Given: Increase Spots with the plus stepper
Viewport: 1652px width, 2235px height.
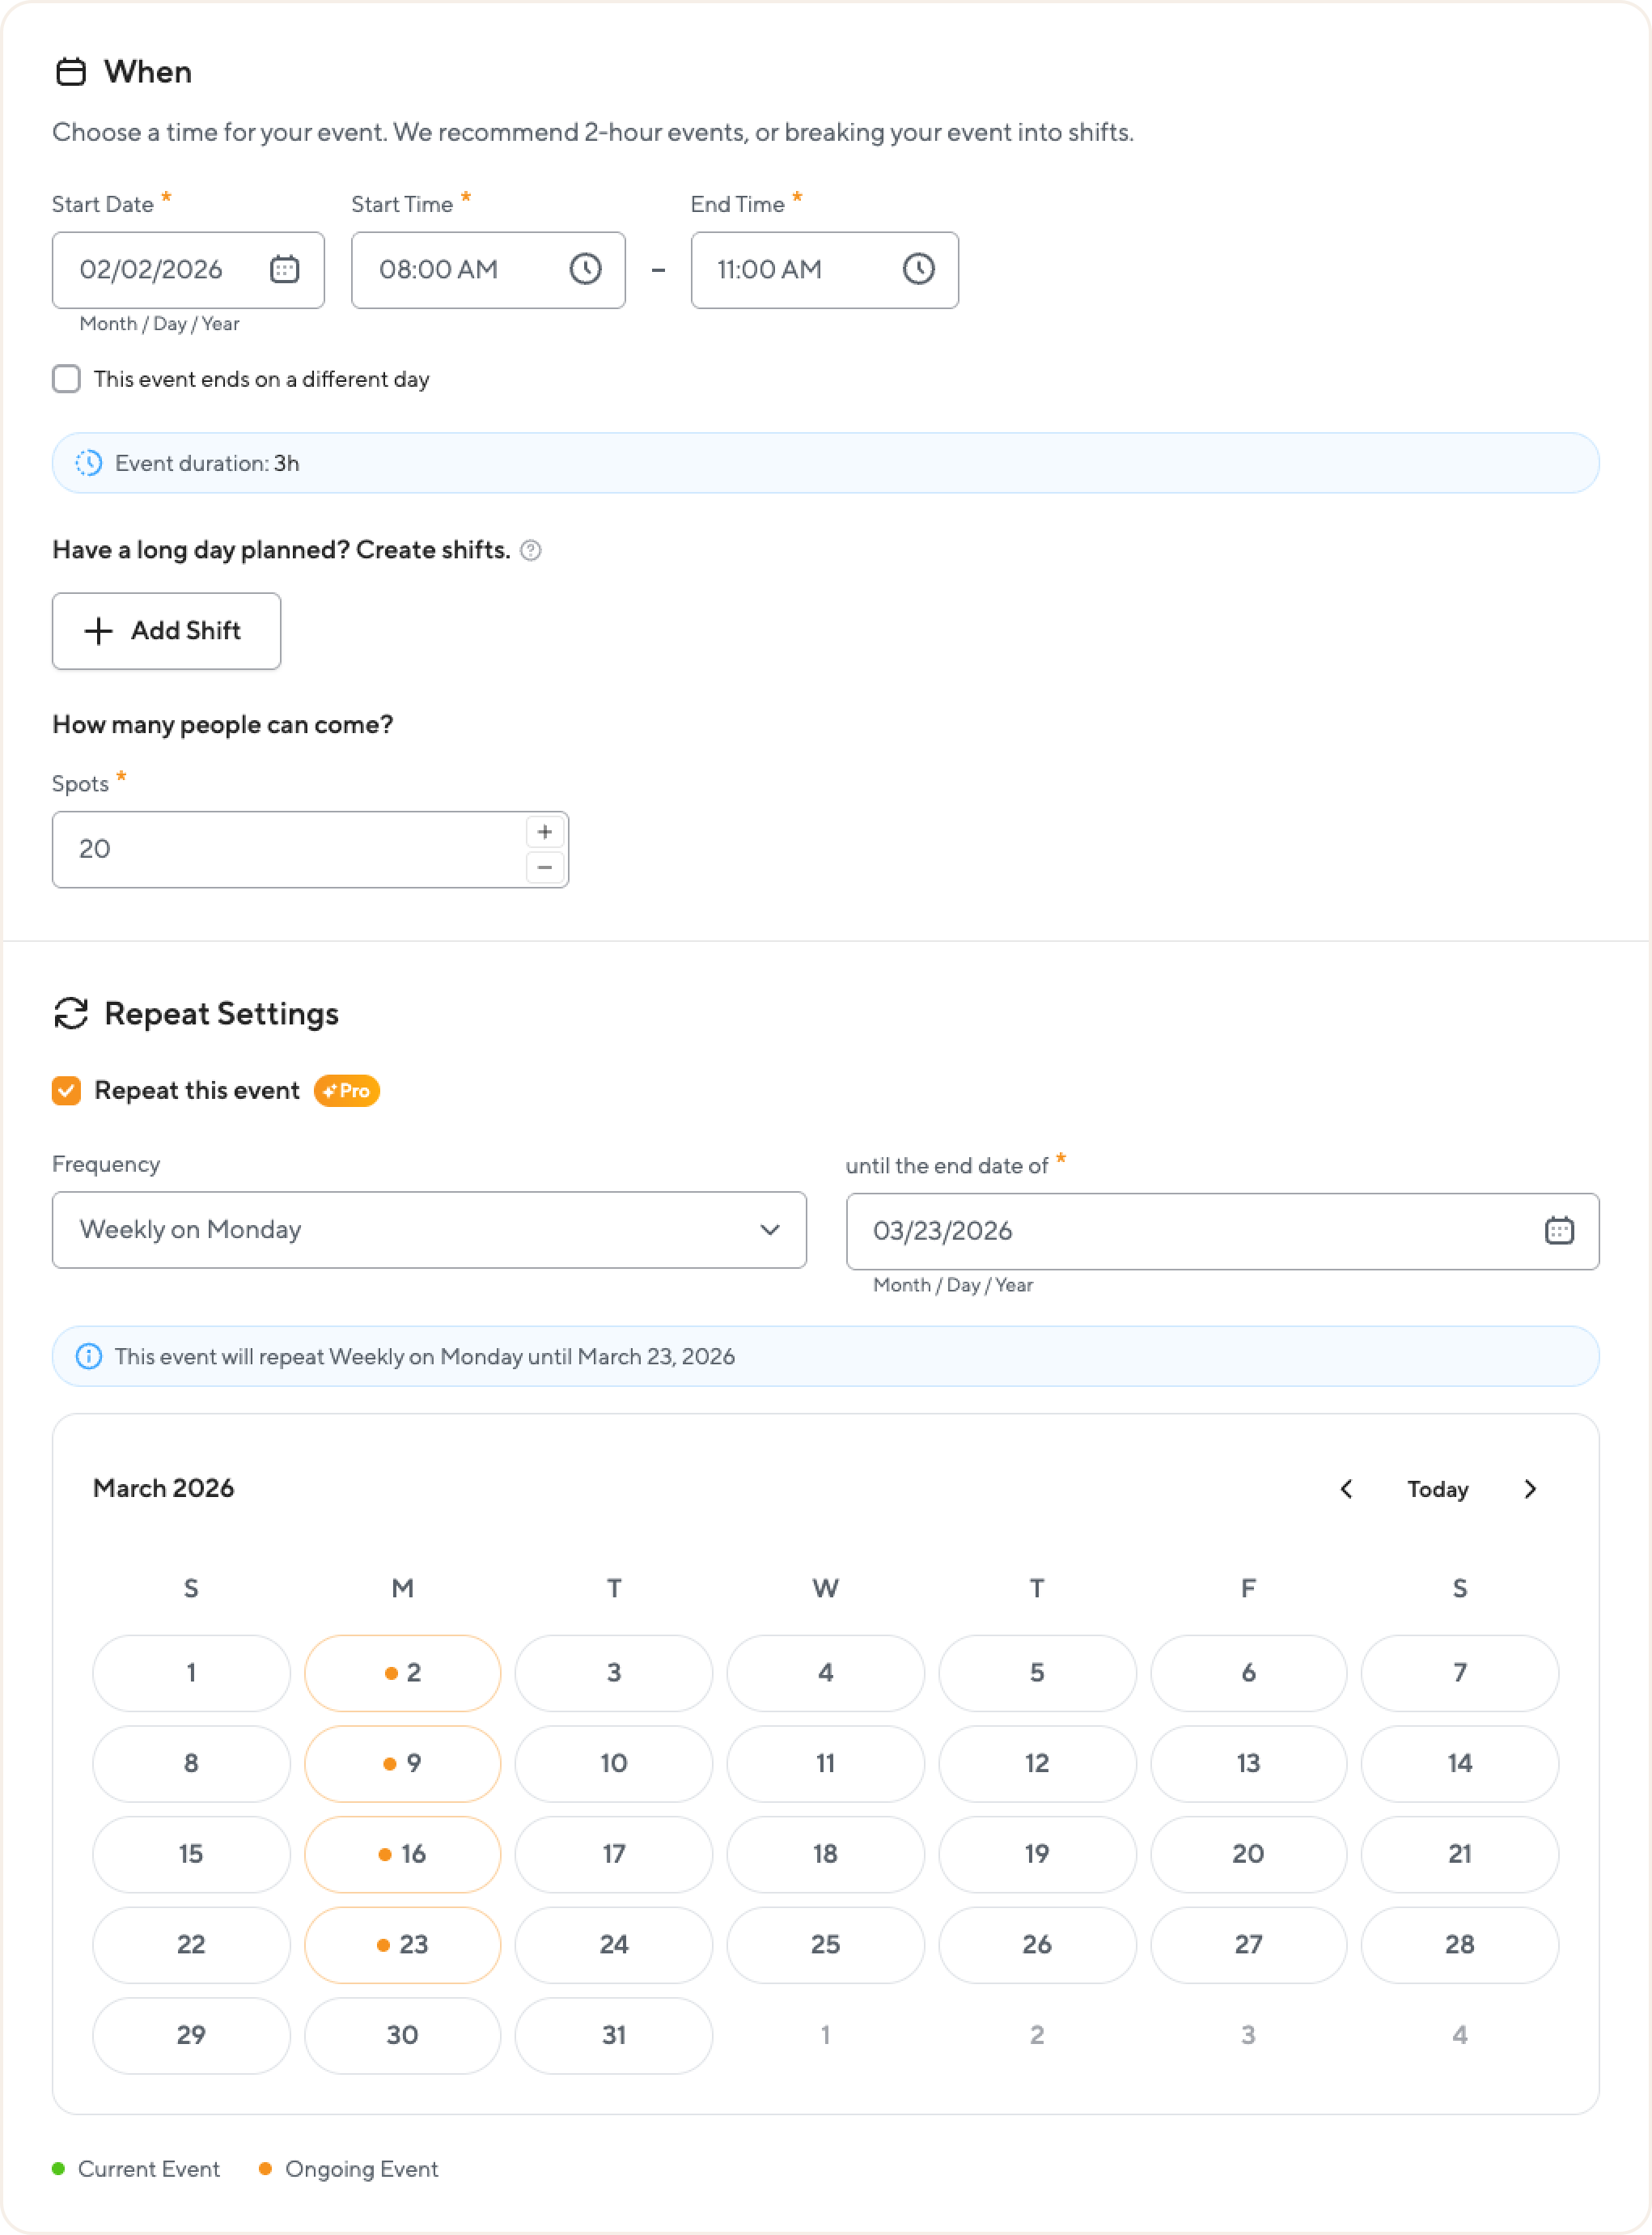Looking at the screenshot, I should (544, 832).
